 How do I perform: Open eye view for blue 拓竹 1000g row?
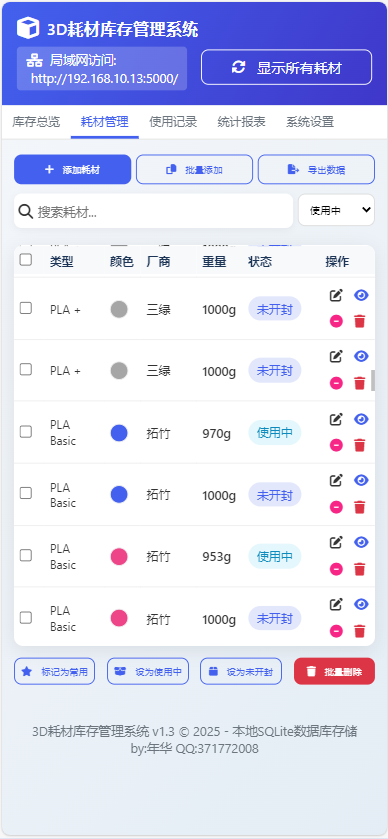point(361,480)
